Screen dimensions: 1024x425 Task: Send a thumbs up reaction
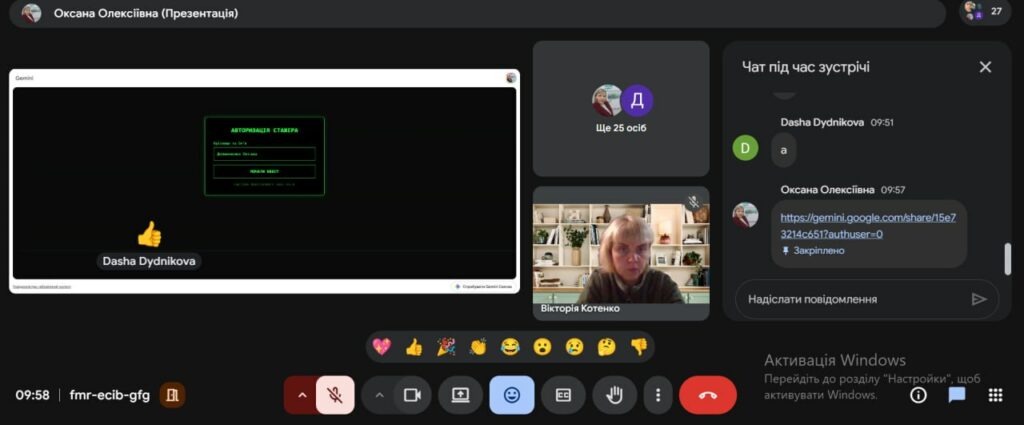pos(413,347)
